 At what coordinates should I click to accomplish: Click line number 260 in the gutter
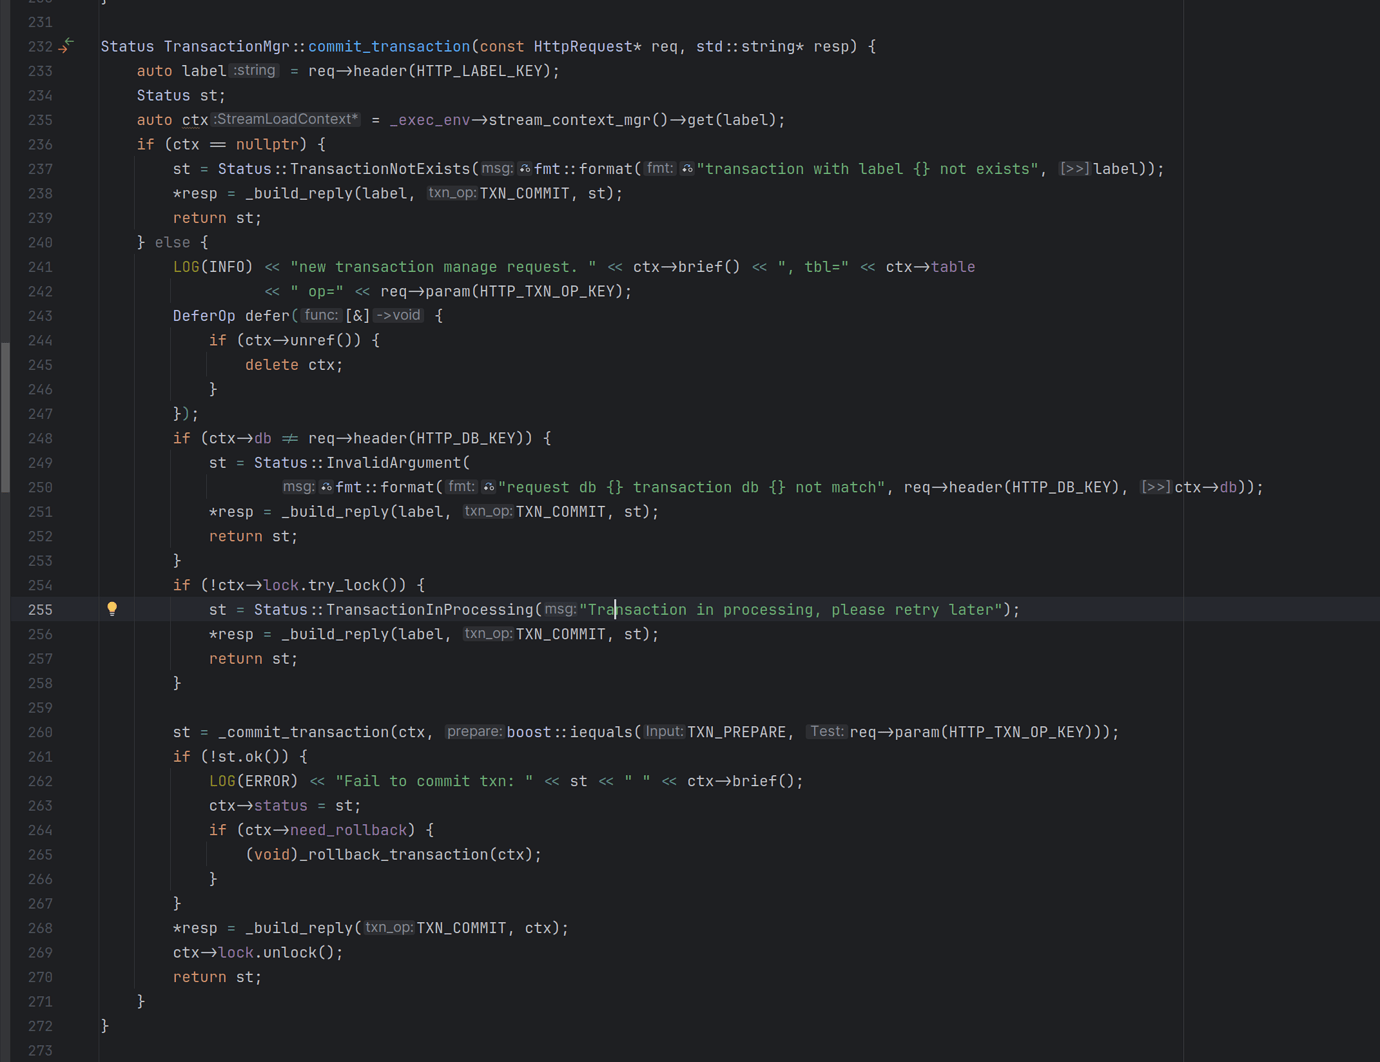pyautogui.click(x=40, y=732)
